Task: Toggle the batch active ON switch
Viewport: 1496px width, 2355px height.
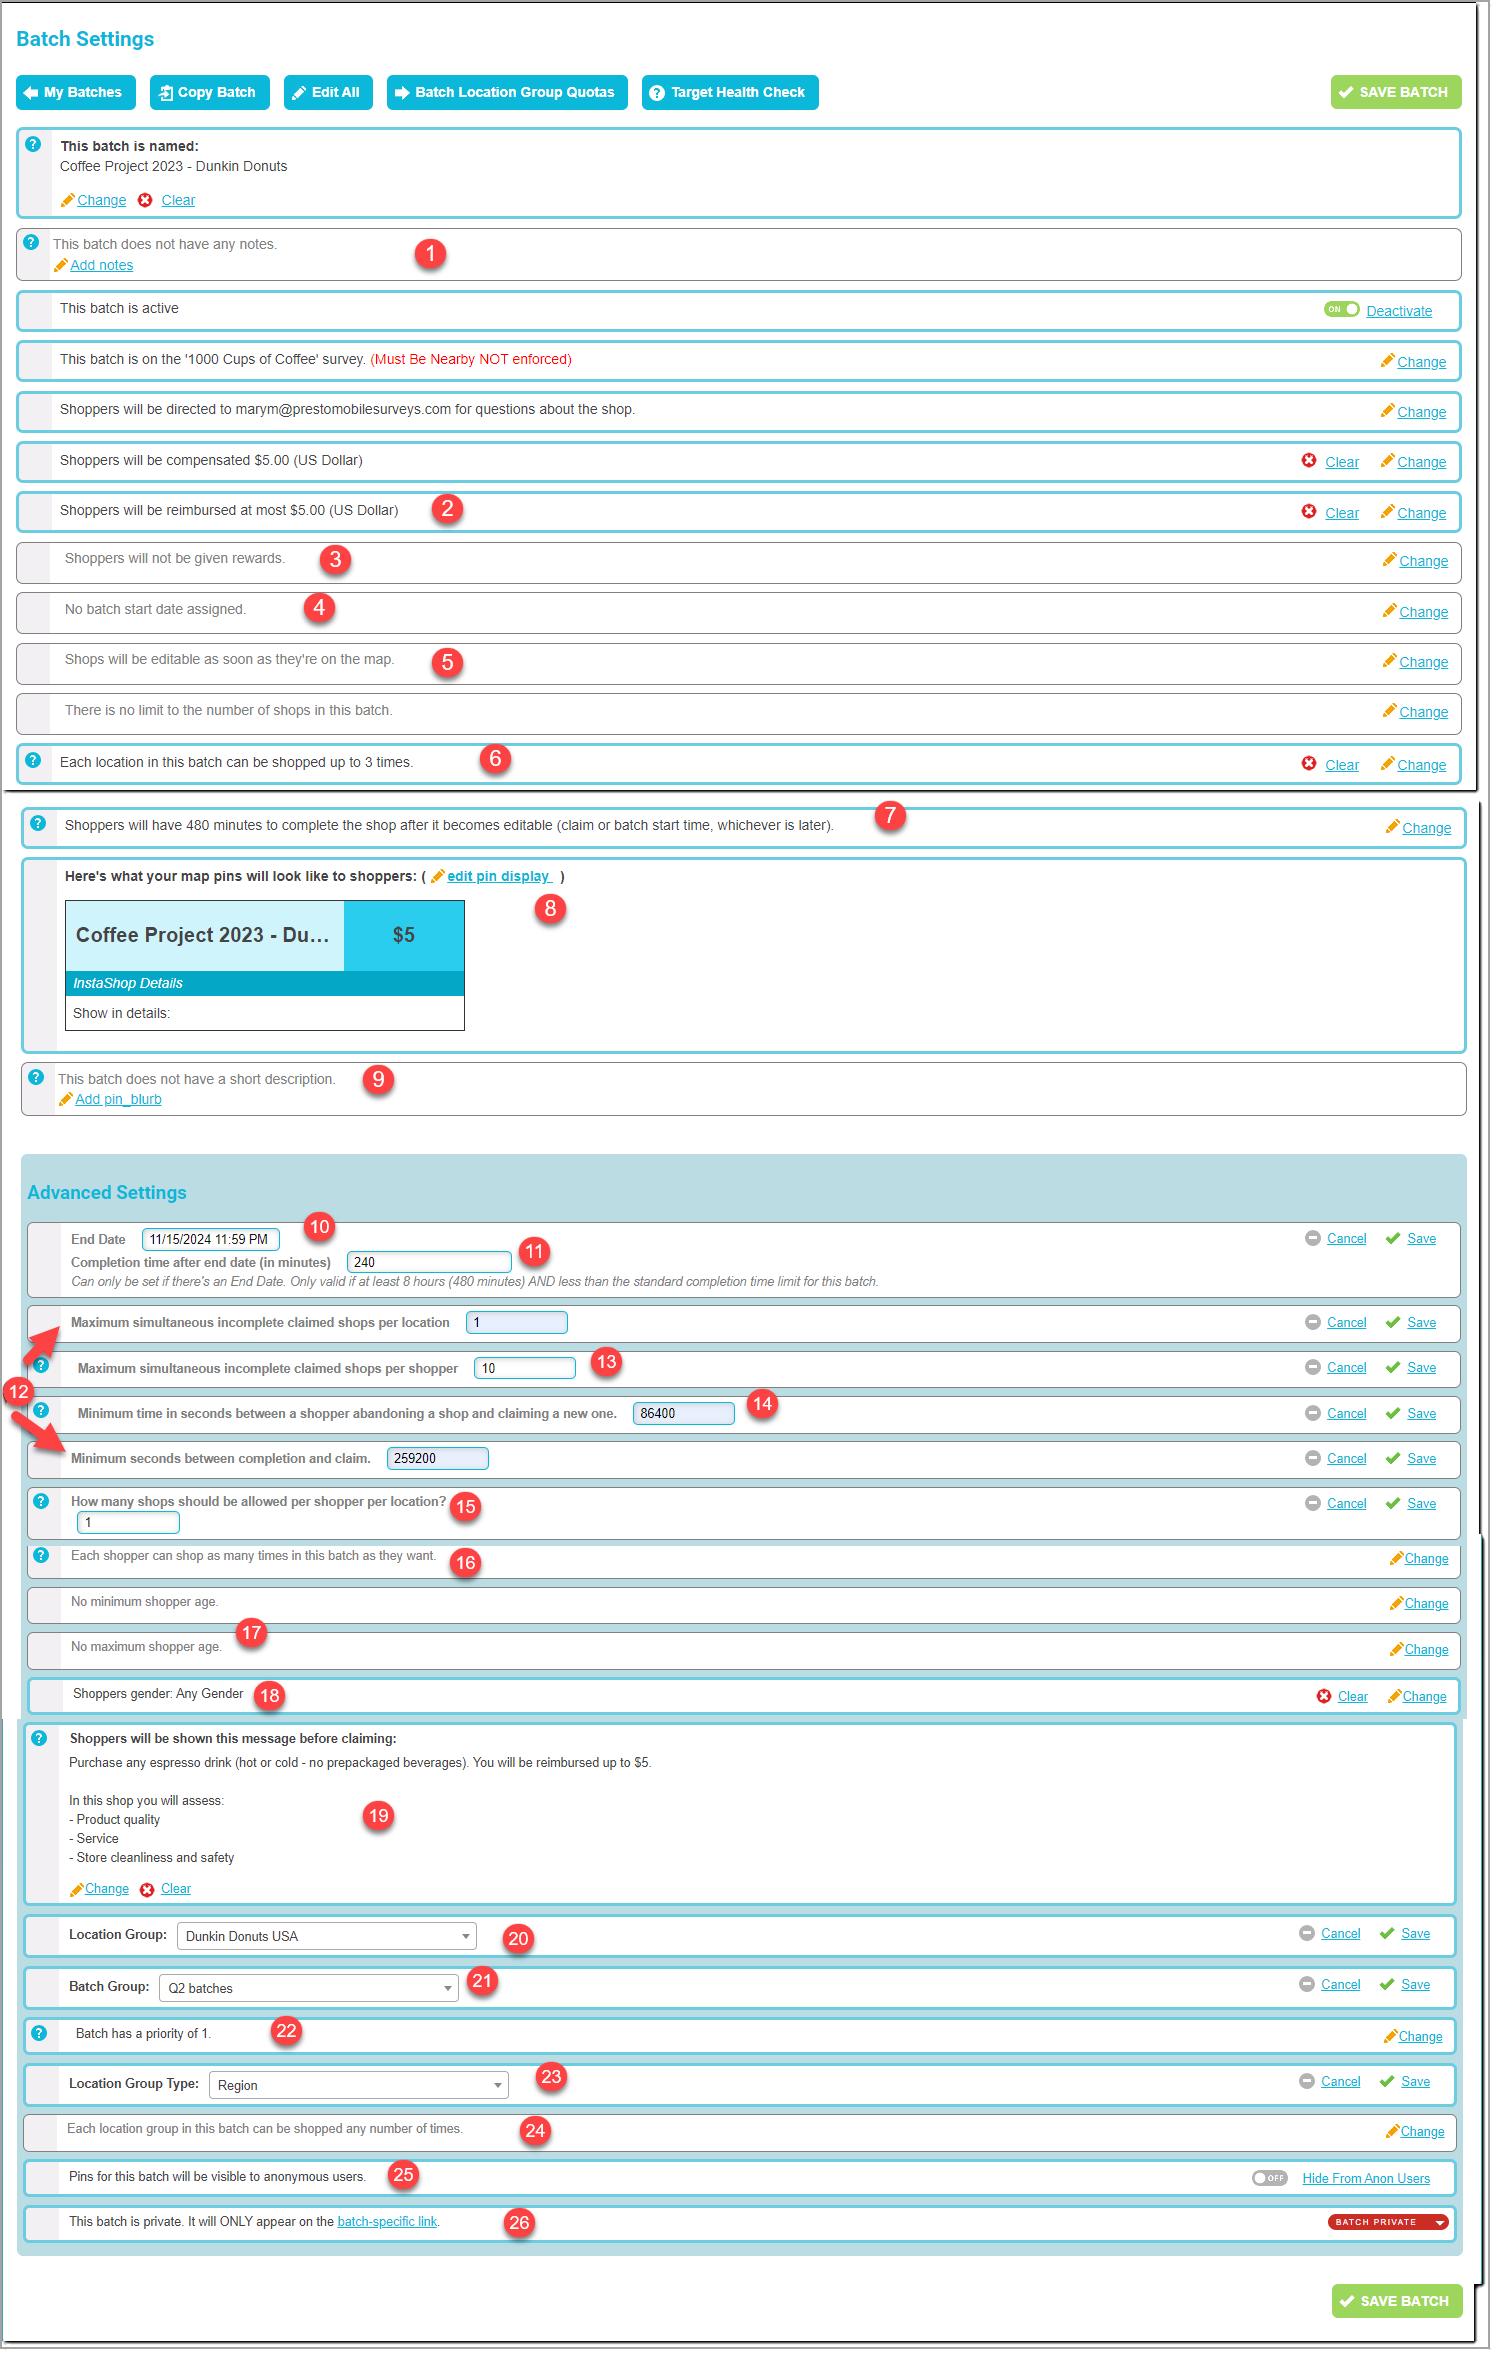Action: [x=1341, y=309]
